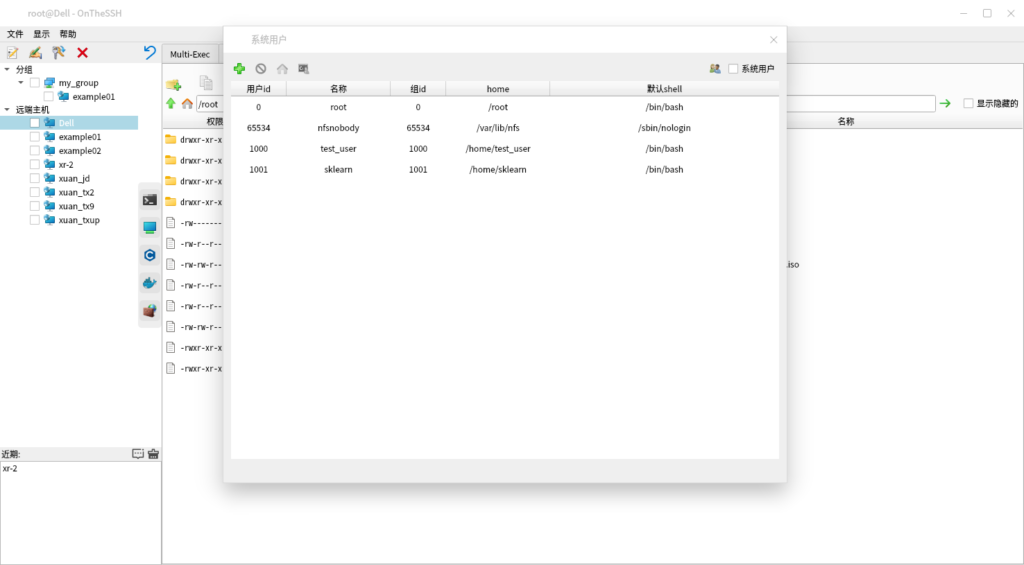Close the 系统用户 dialog
Screen dimensions: 1024x565
[x=773, y=40]
